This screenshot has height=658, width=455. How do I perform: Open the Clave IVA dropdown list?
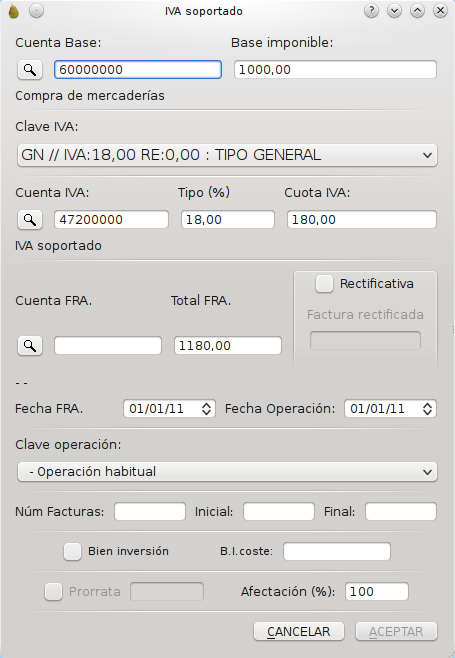pyautogui.click(x=228, y=155)
